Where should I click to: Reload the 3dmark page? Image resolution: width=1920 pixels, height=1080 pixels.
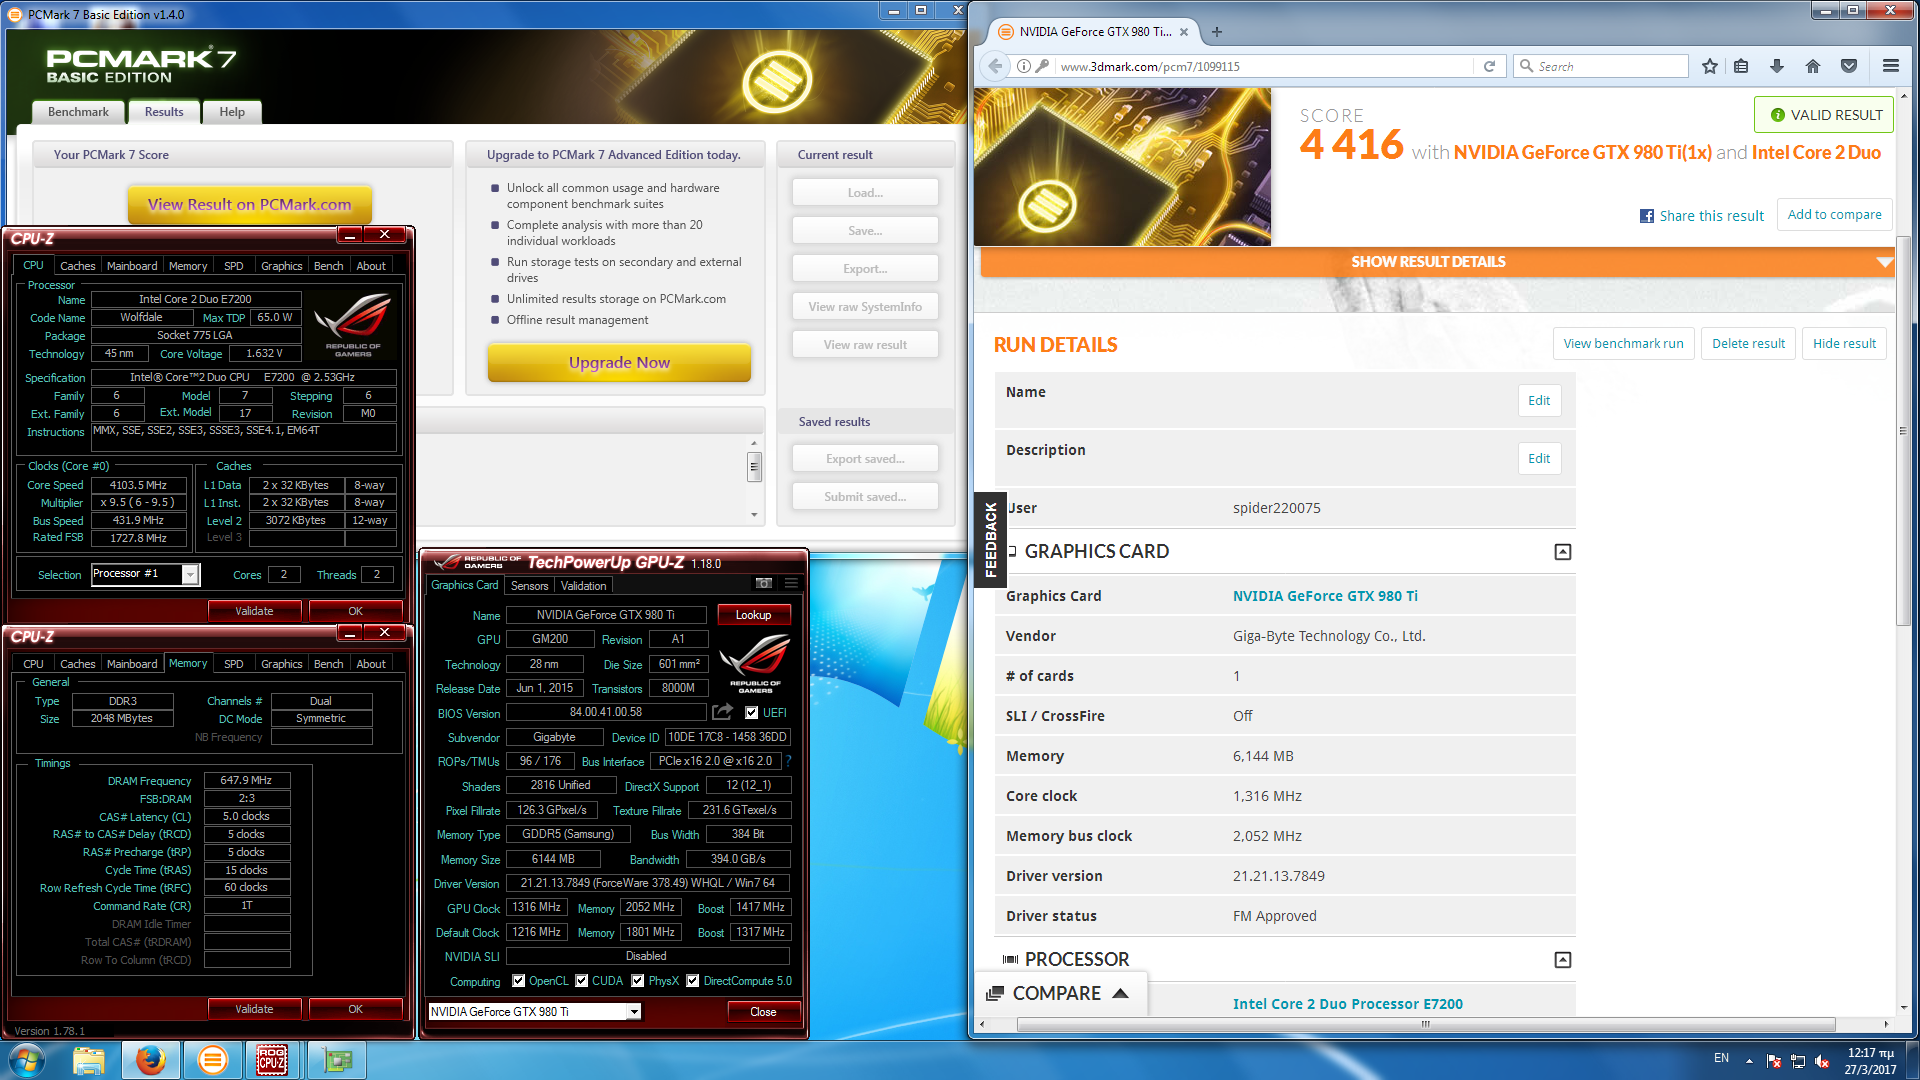[x=1489, y=66]
